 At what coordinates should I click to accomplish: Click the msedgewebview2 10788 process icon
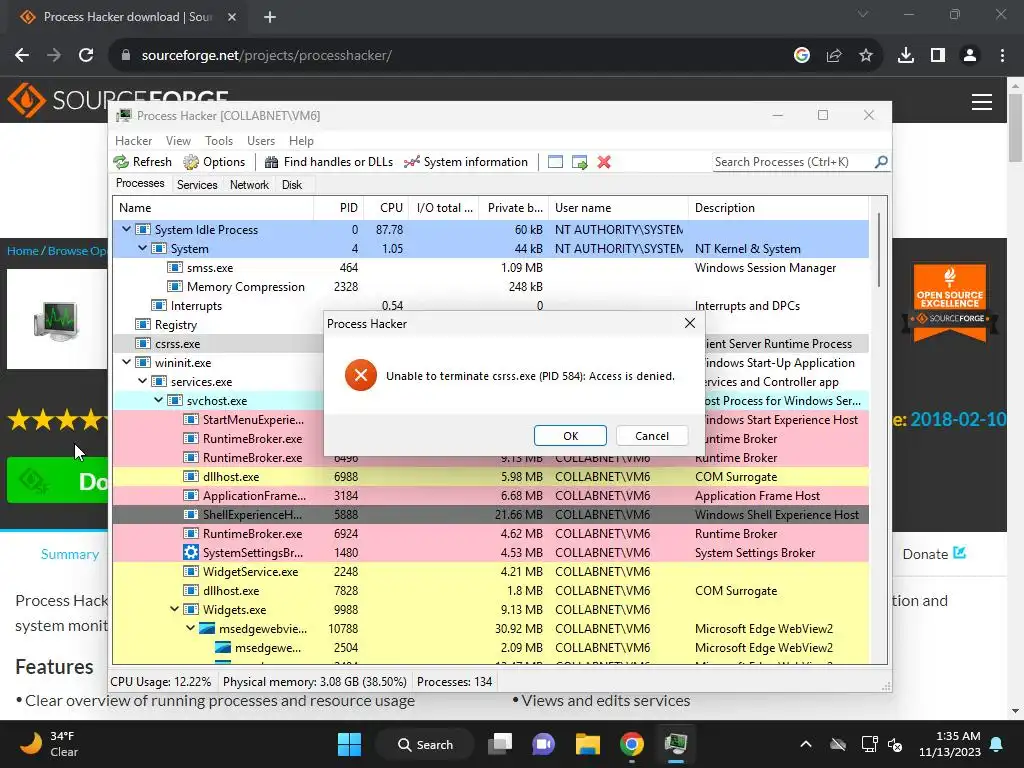207,628
